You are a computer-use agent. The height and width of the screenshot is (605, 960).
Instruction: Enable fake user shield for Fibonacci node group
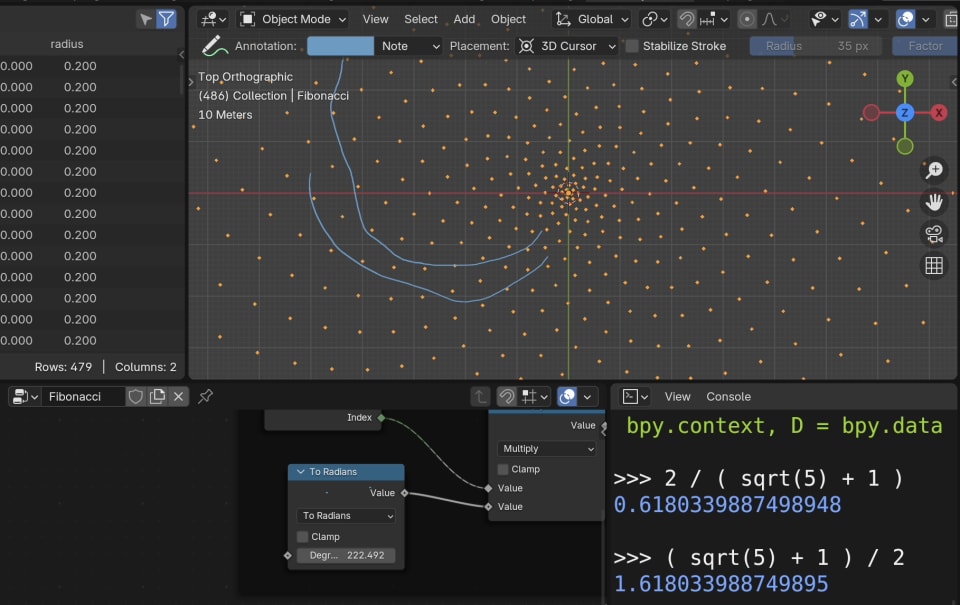pos(137,396)
